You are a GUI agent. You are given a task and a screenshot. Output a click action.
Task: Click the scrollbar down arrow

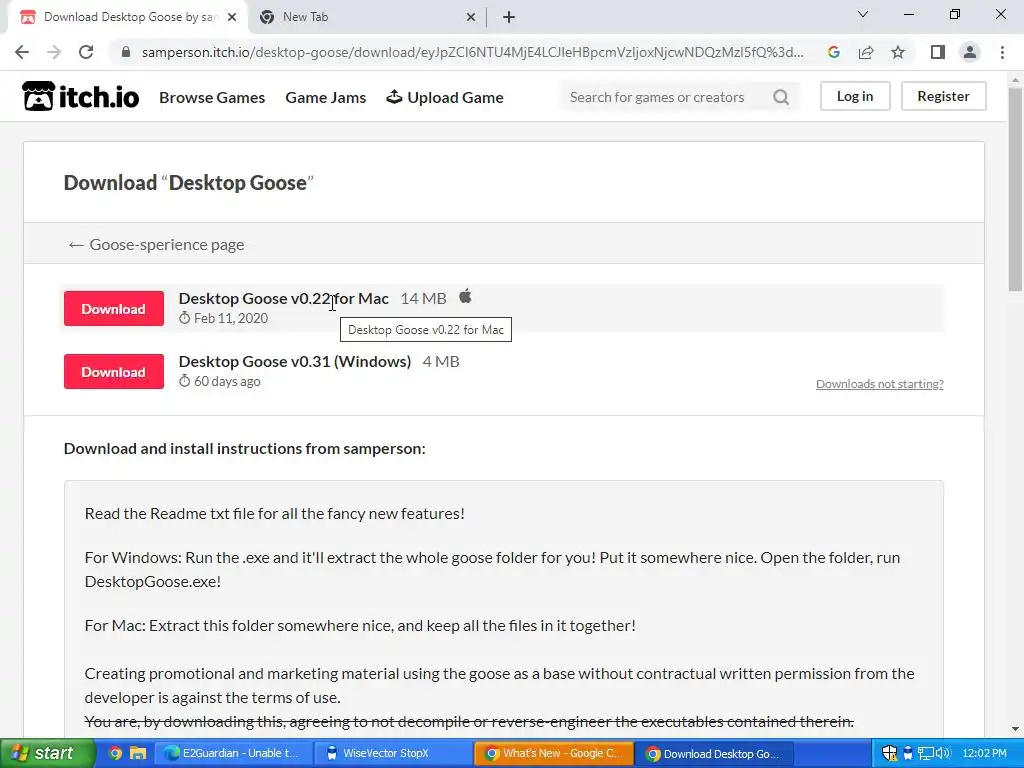point(1015,729)
